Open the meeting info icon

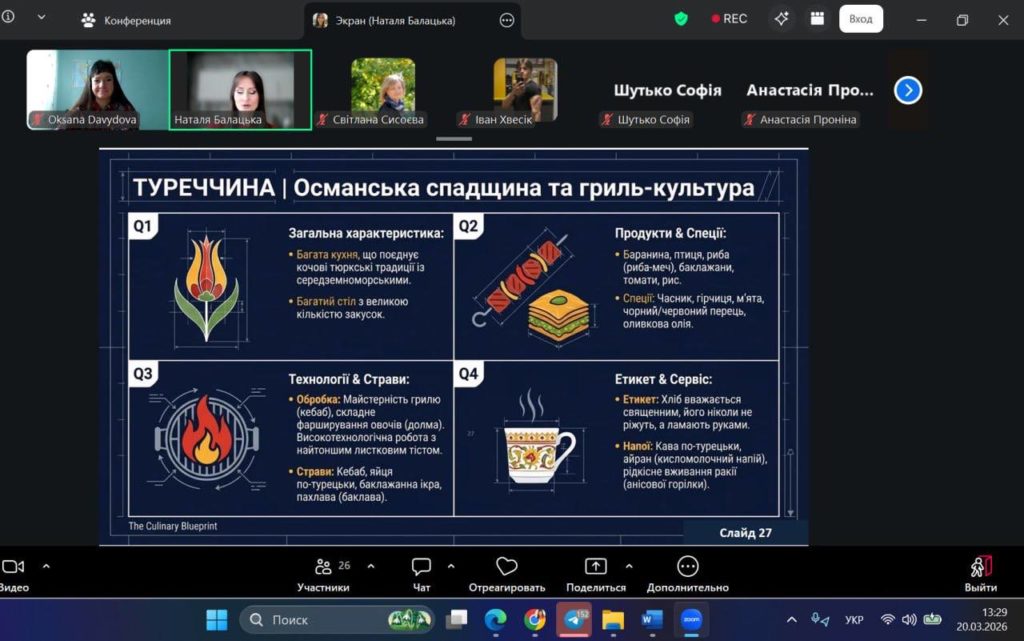point(8,17)
